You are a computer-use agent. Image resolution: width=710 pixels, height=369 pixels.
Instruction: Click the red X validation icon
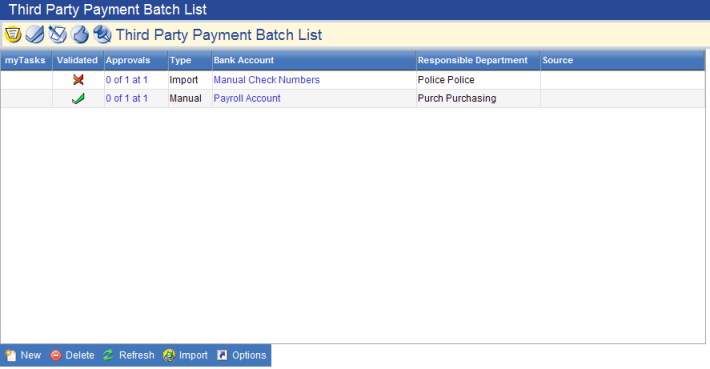[x=78, y=80]
